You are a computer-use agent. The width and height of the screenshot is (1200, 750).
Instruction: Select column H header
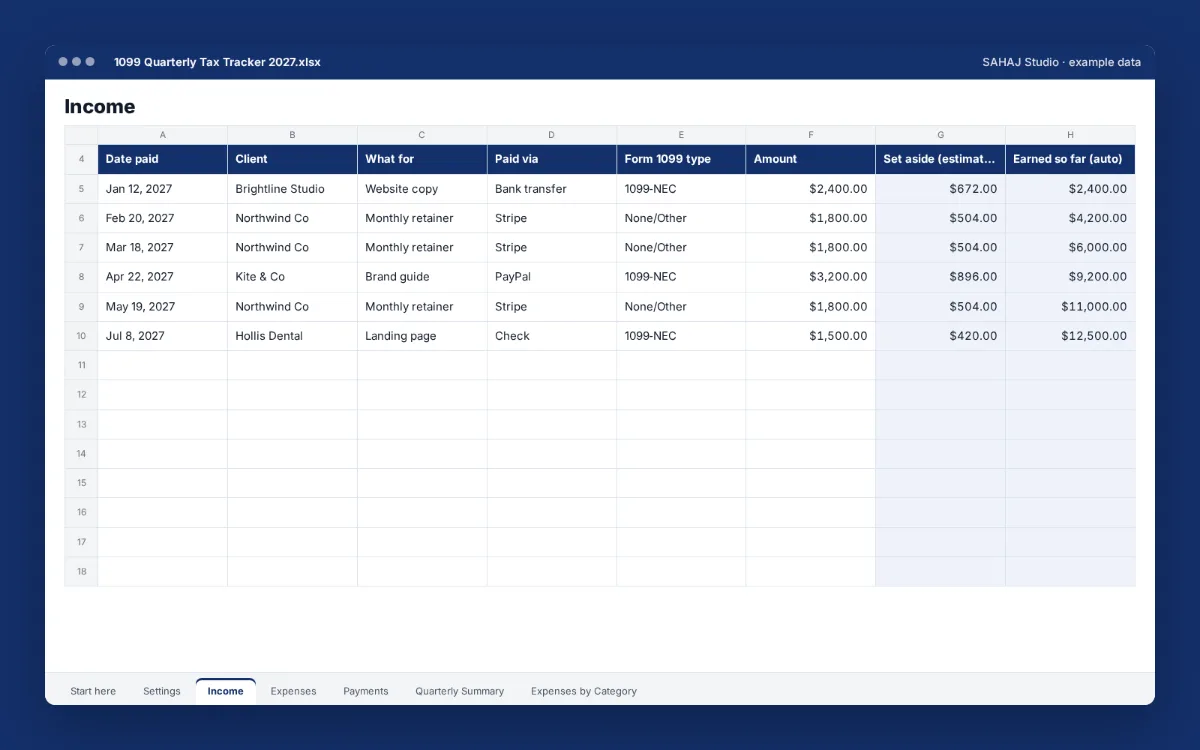[x=1070, y=135]
